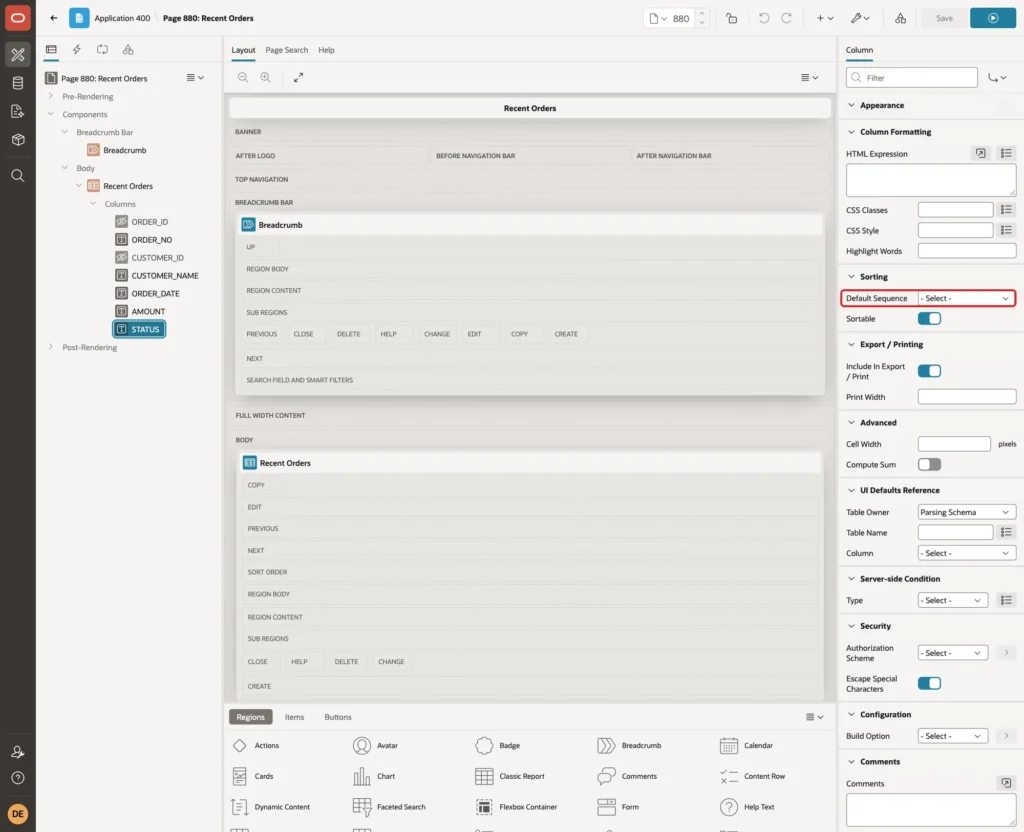The width and height of the screenshot is (1024, 832).
Task: Collapse the Column Formatting section
Action: 852,132
